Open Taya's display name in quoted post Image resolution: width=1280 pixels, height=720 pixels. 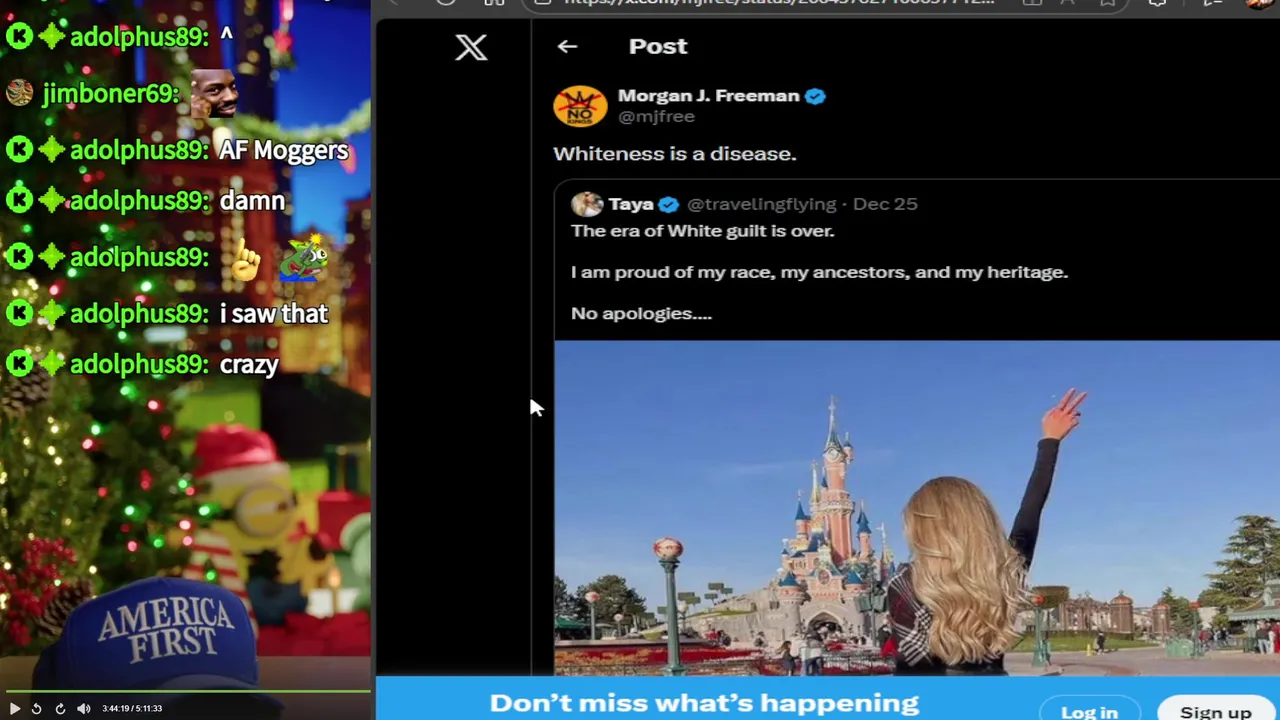[x=631, y=204]
